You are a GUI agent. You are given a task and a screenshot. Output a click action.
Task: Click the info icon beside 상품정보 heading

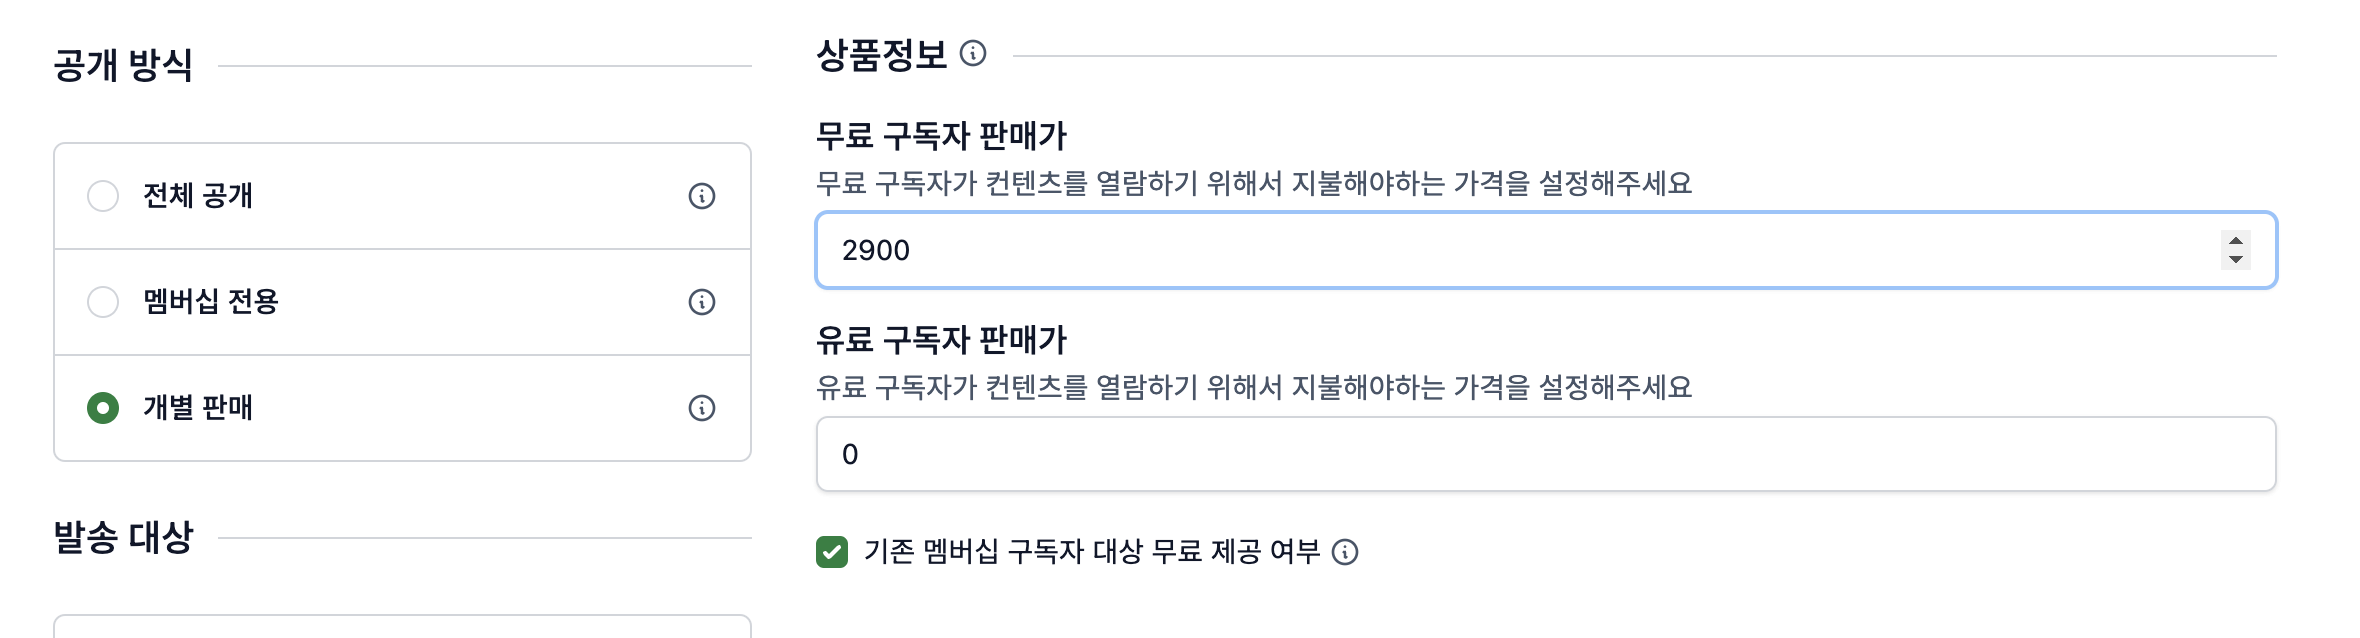973,53
